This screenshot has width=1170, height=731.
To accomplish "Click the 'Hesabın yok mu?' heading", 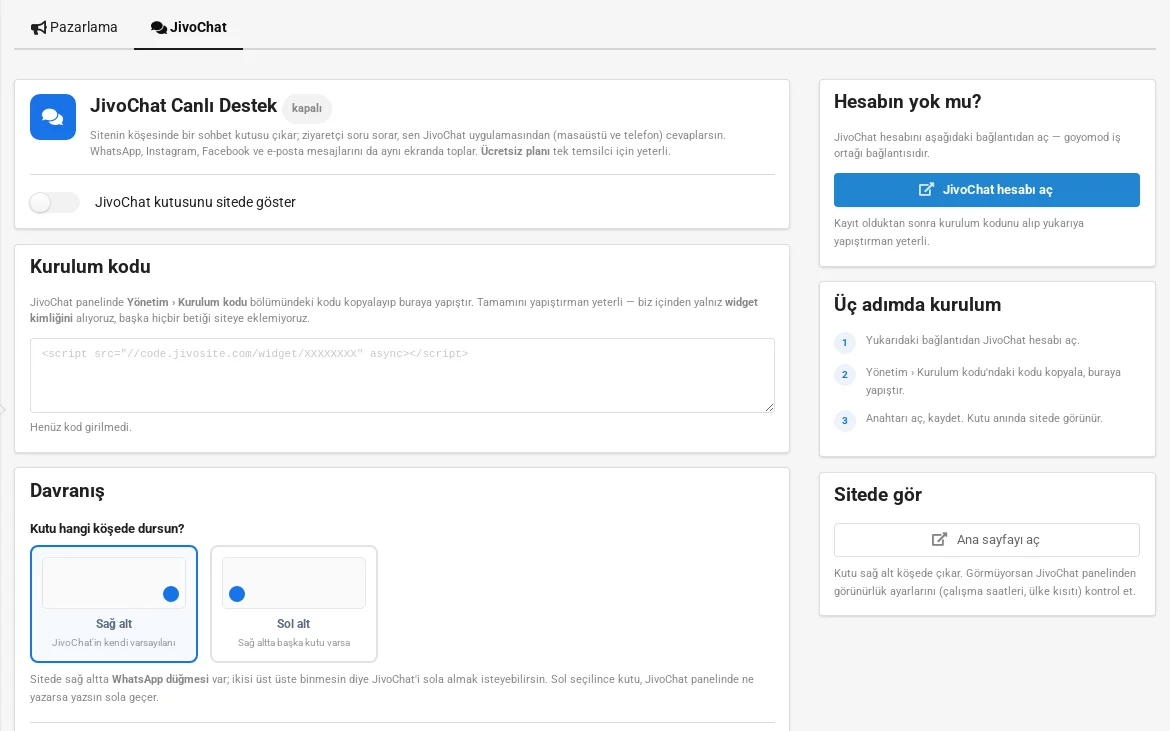I will click(907, 101).
